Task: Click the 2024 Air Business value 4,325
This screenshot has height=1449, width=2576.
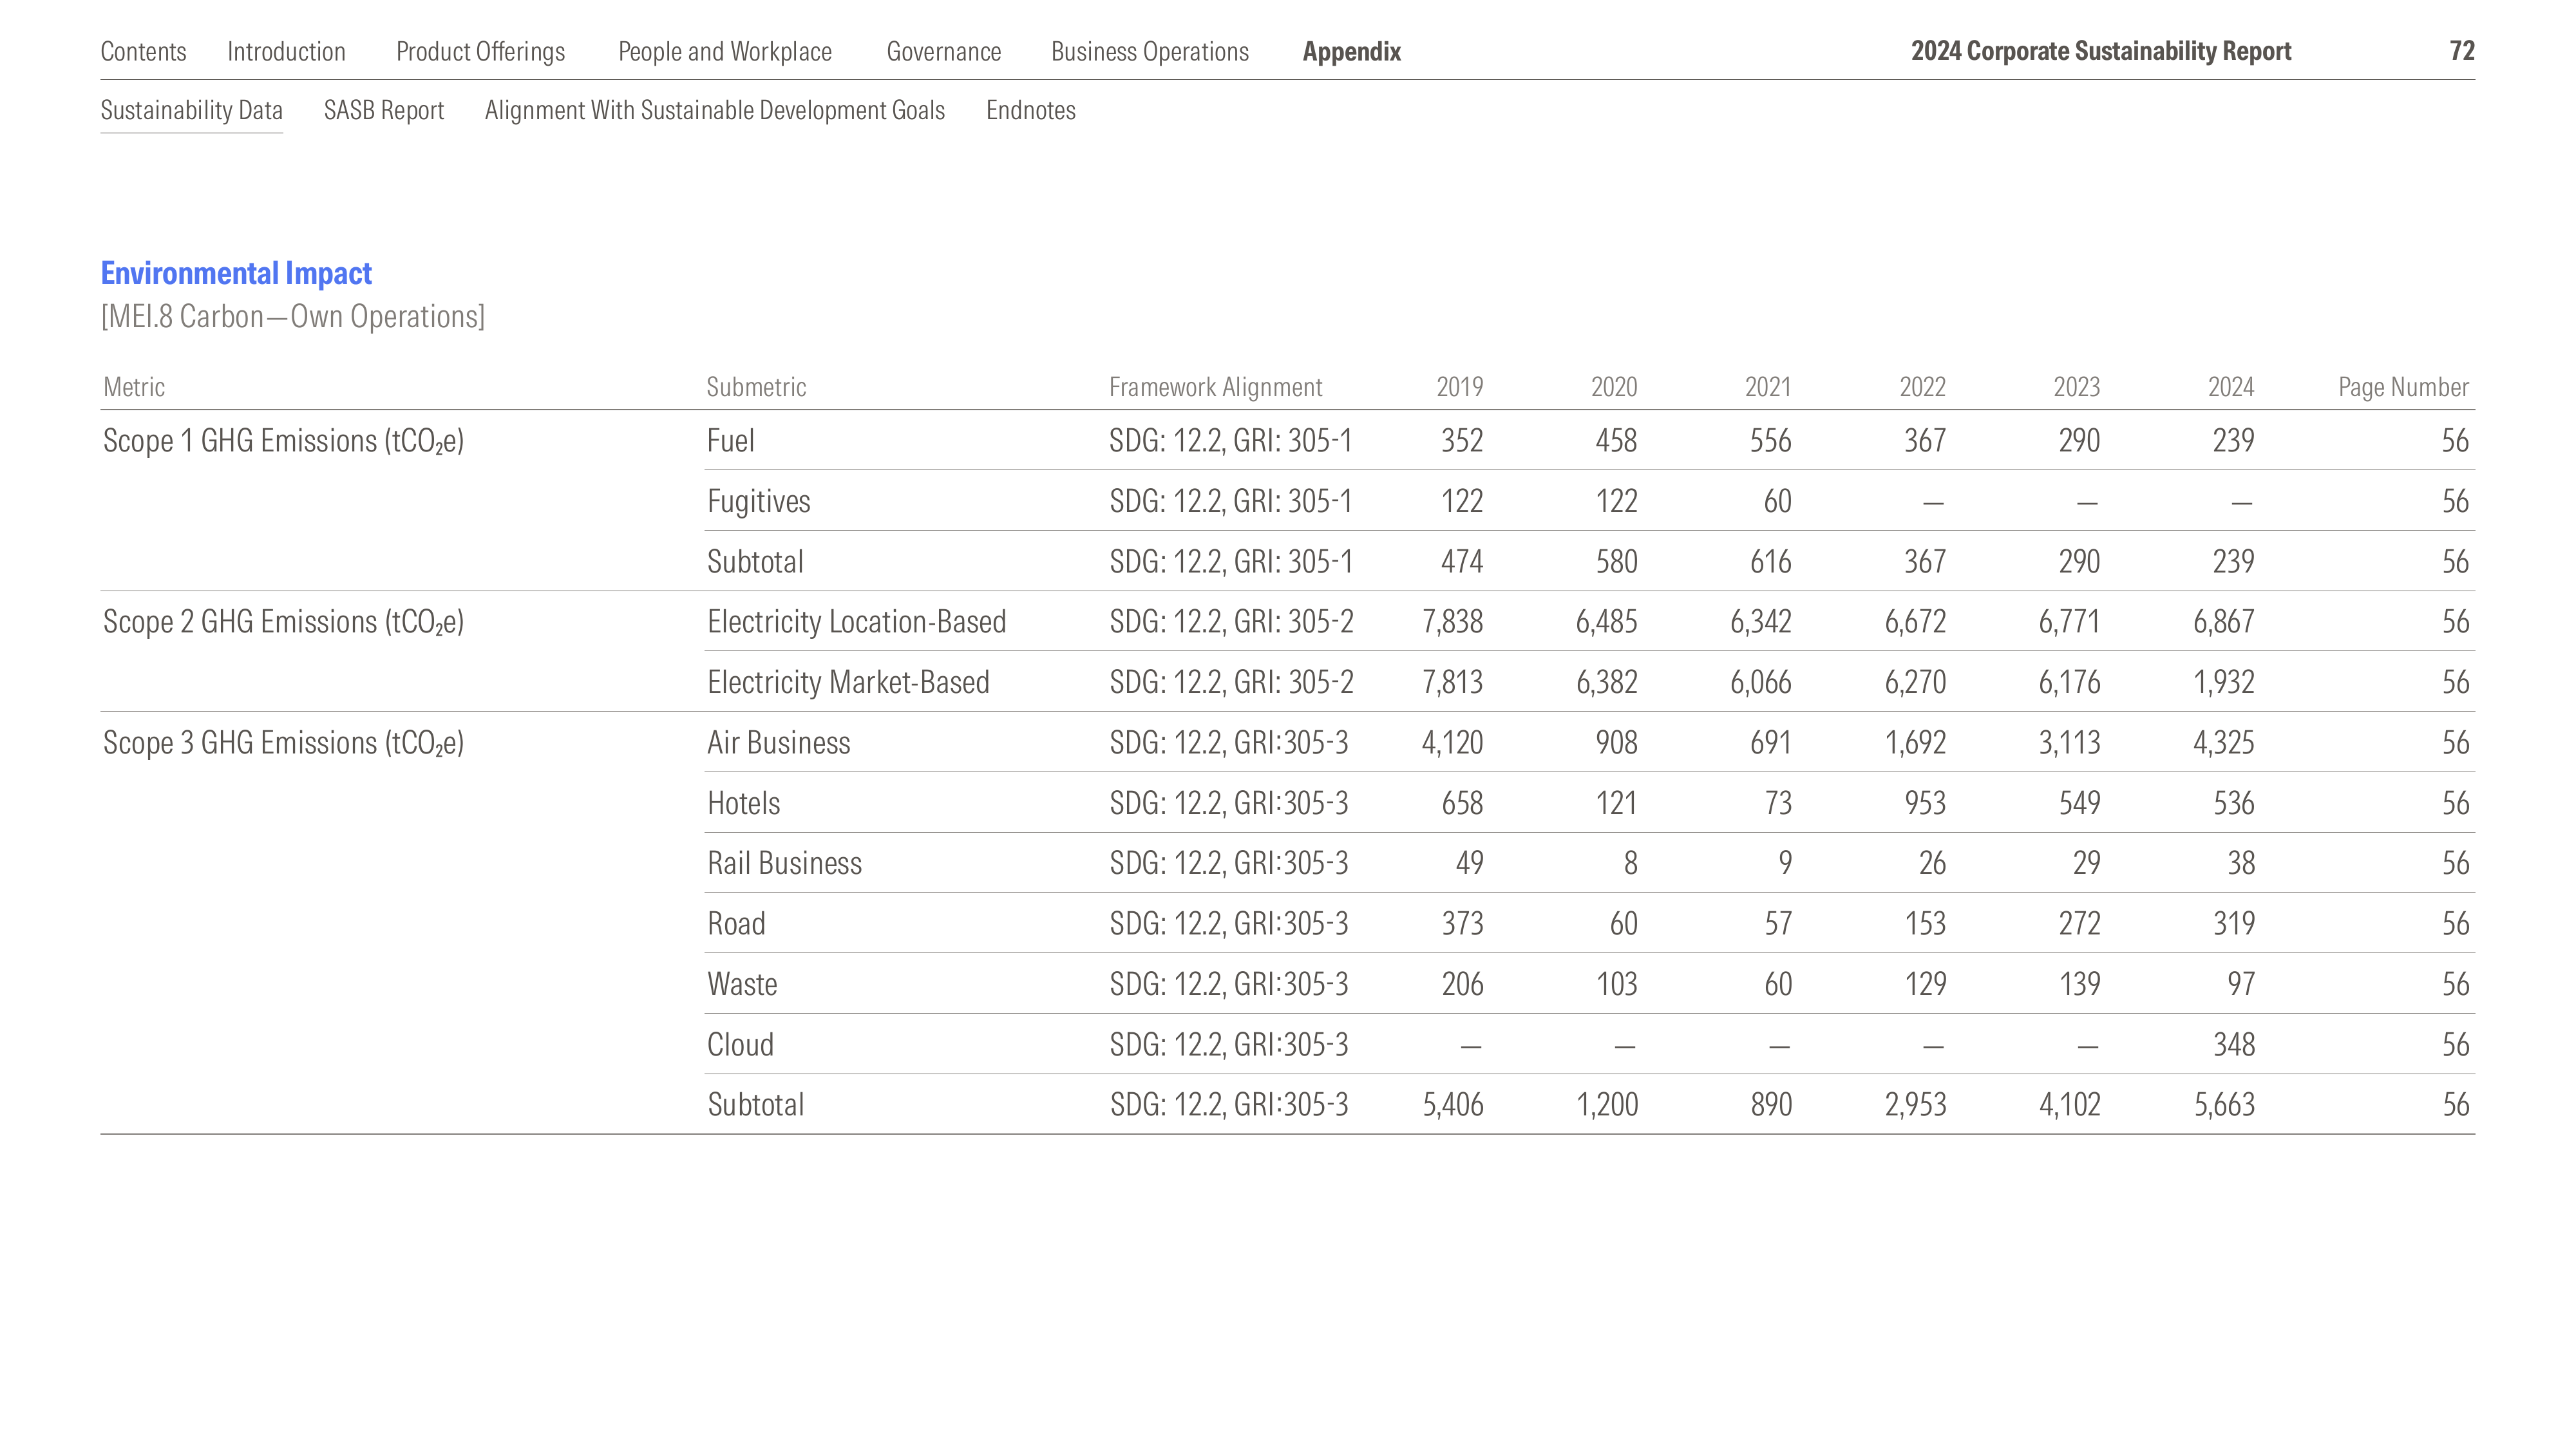Action: tap(2224, 743)
